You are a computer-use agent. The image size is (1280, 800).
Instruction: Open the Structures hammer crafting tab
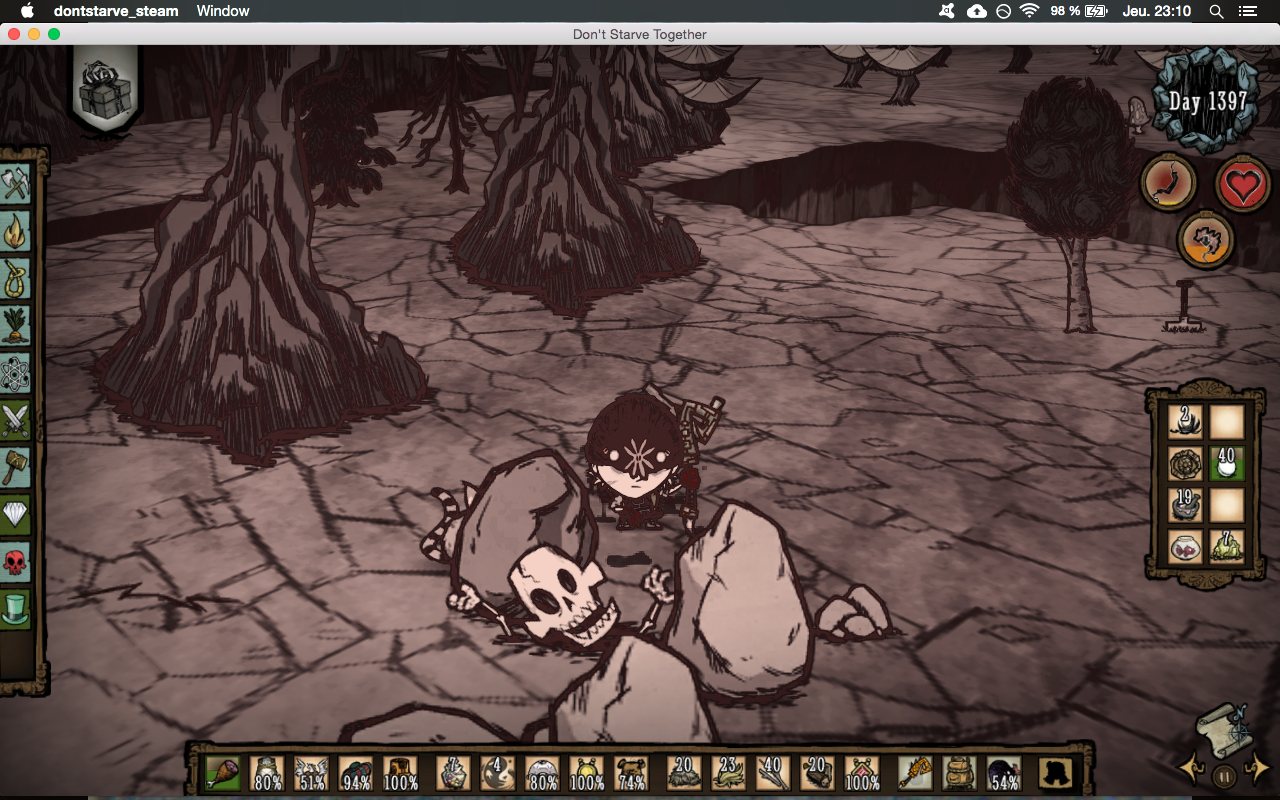click(17, 467)
